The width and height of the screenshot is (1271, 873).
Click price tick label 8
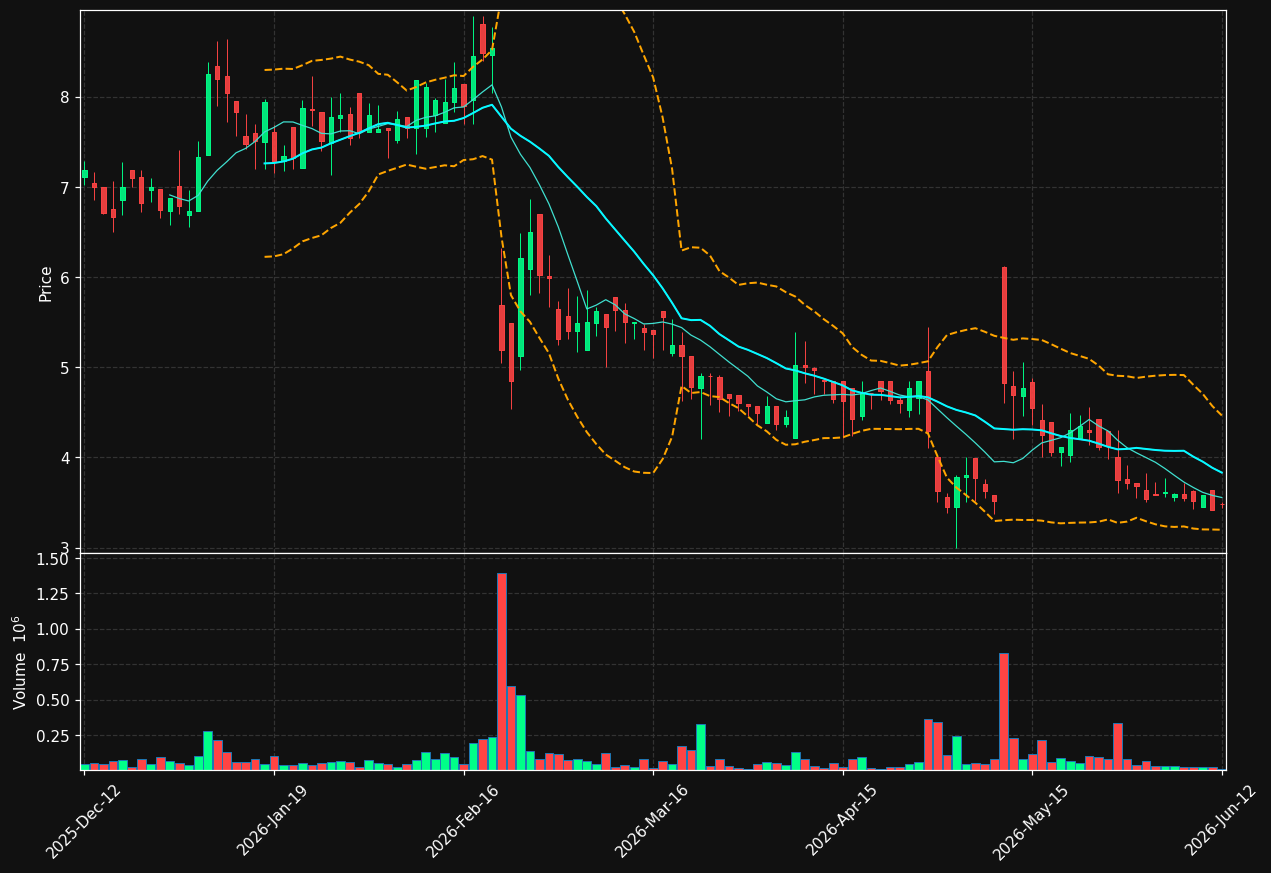pyautogui.click(x=63, y=97)
